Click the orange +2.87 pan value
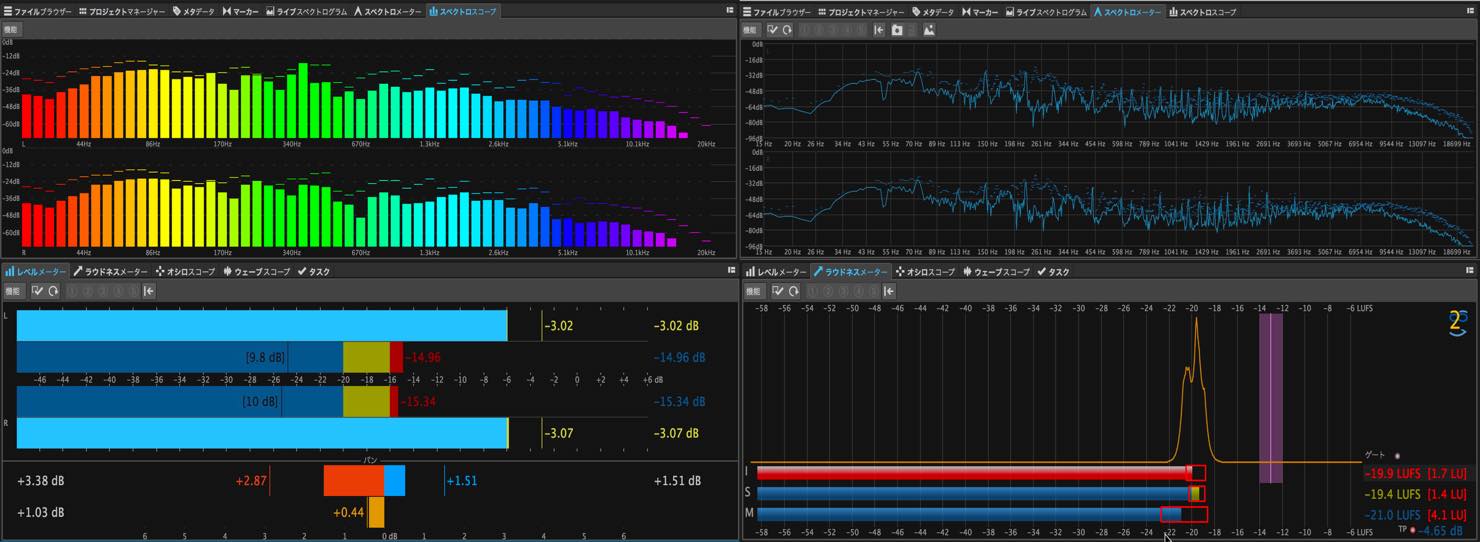 coord(251,481)
